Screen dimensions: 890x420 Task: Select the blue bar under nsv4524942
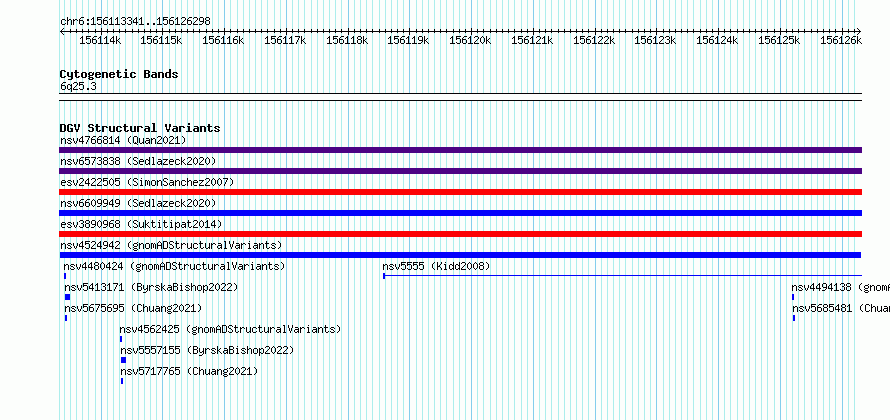pos(460,255)
